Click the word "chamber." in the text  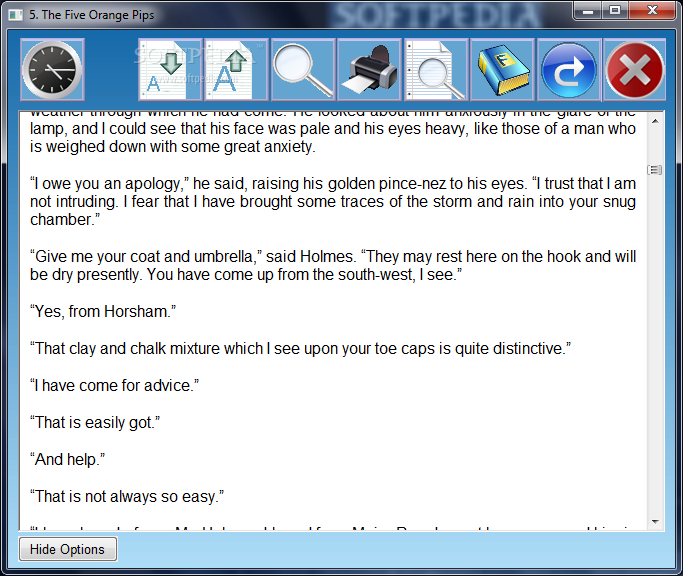[x=65, y=220]
